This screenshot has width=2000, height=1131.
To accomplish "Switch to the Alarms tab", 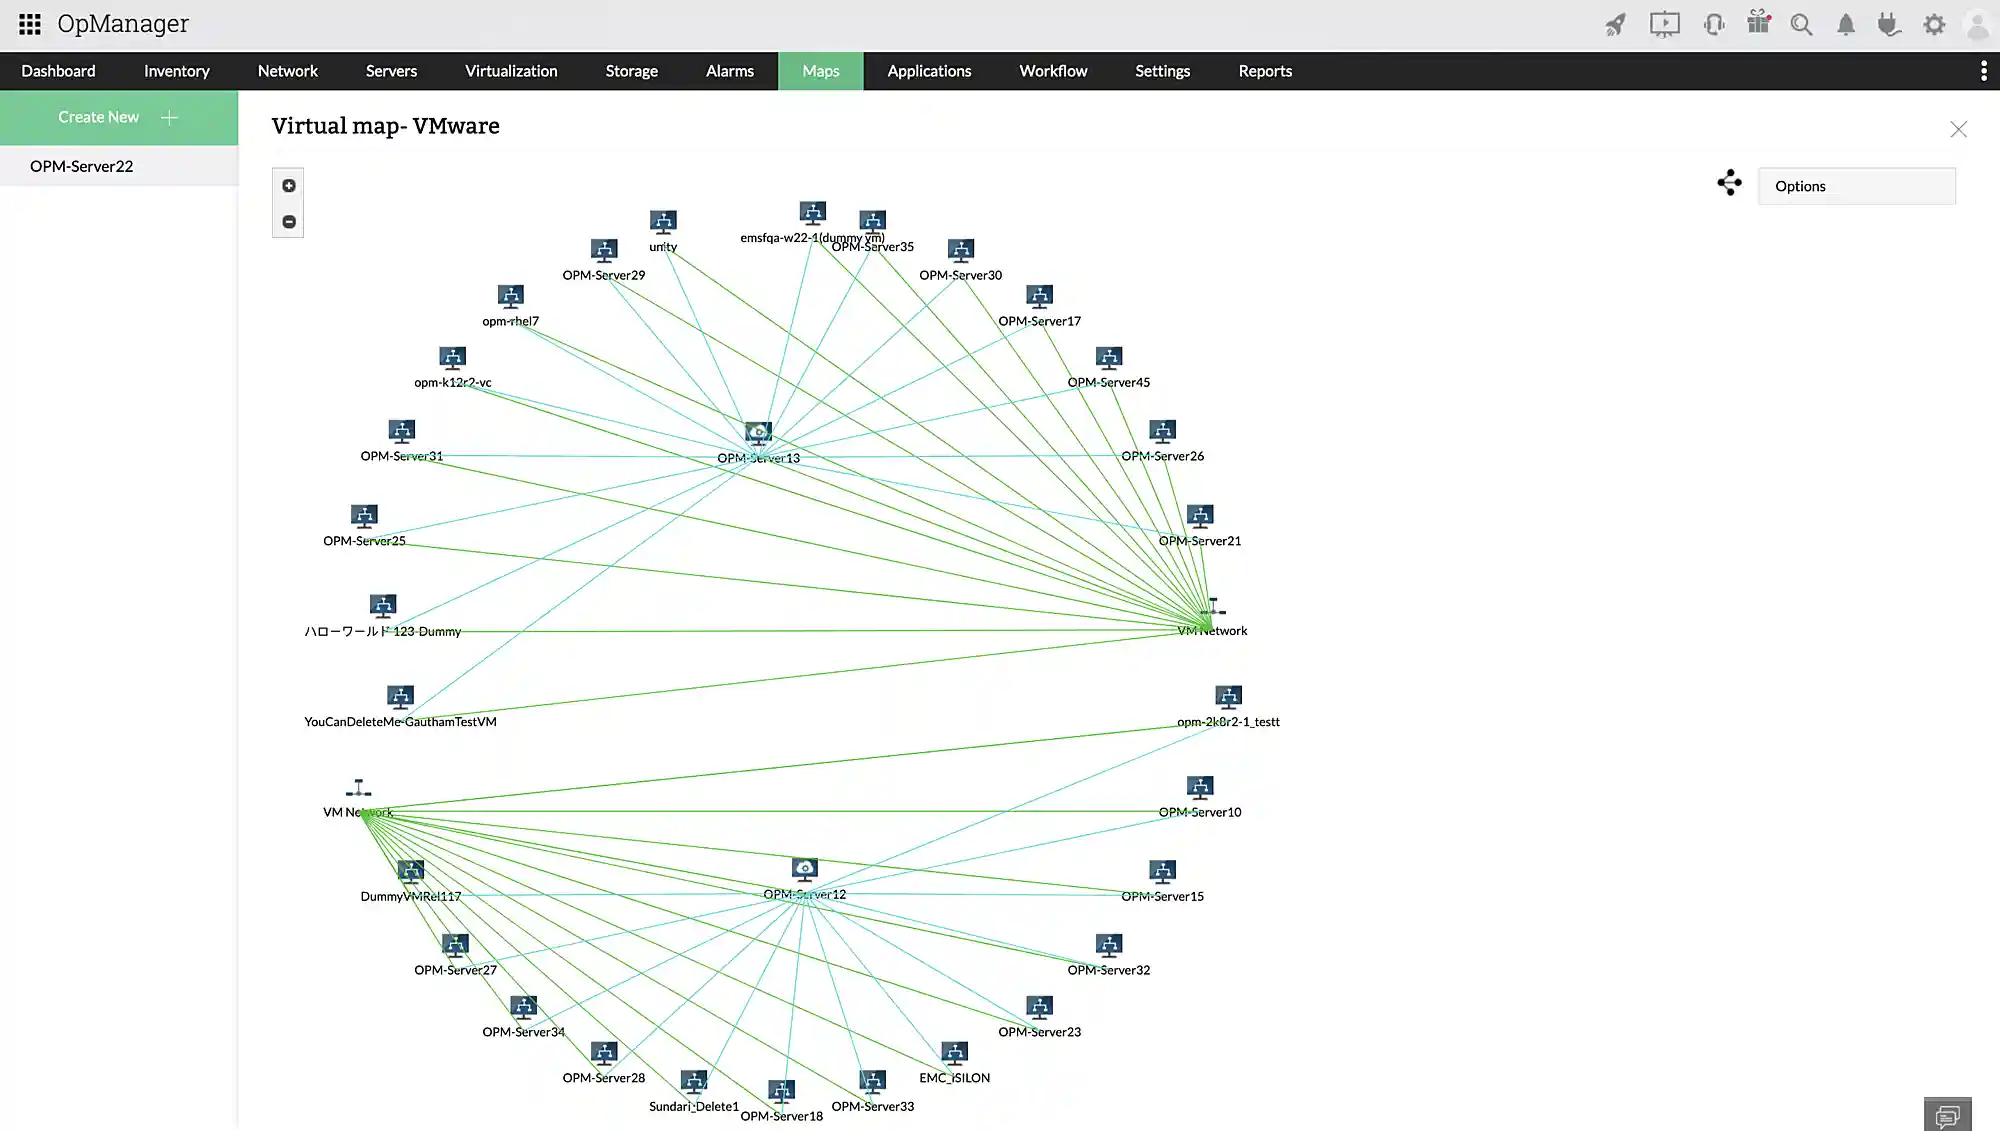I will pos(729,71).
